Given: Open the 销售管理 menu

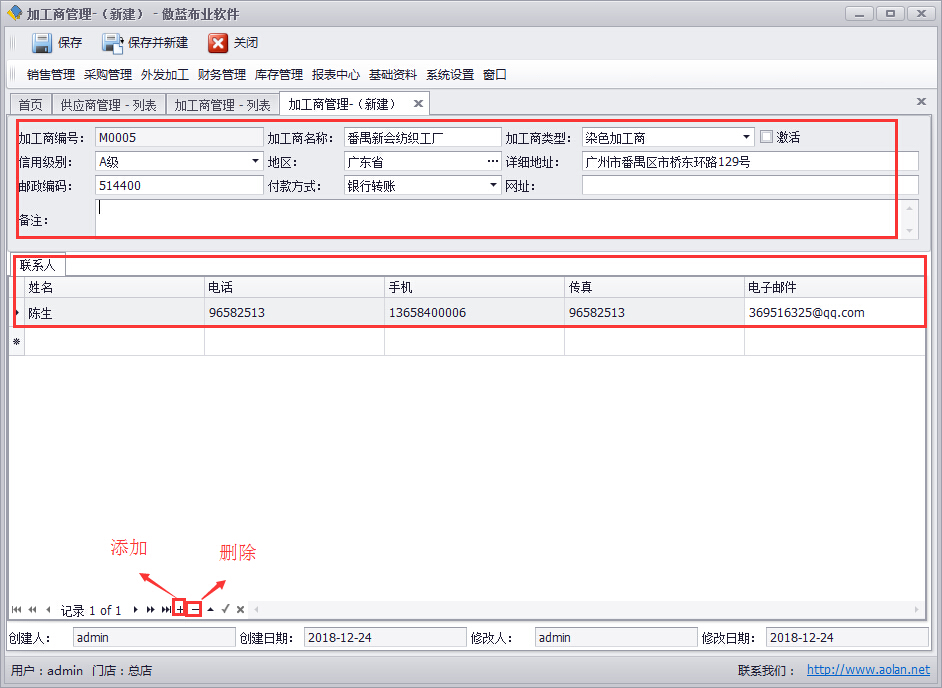Looking at the screenshot, I should pyautogui.click(x=51, y=74).
